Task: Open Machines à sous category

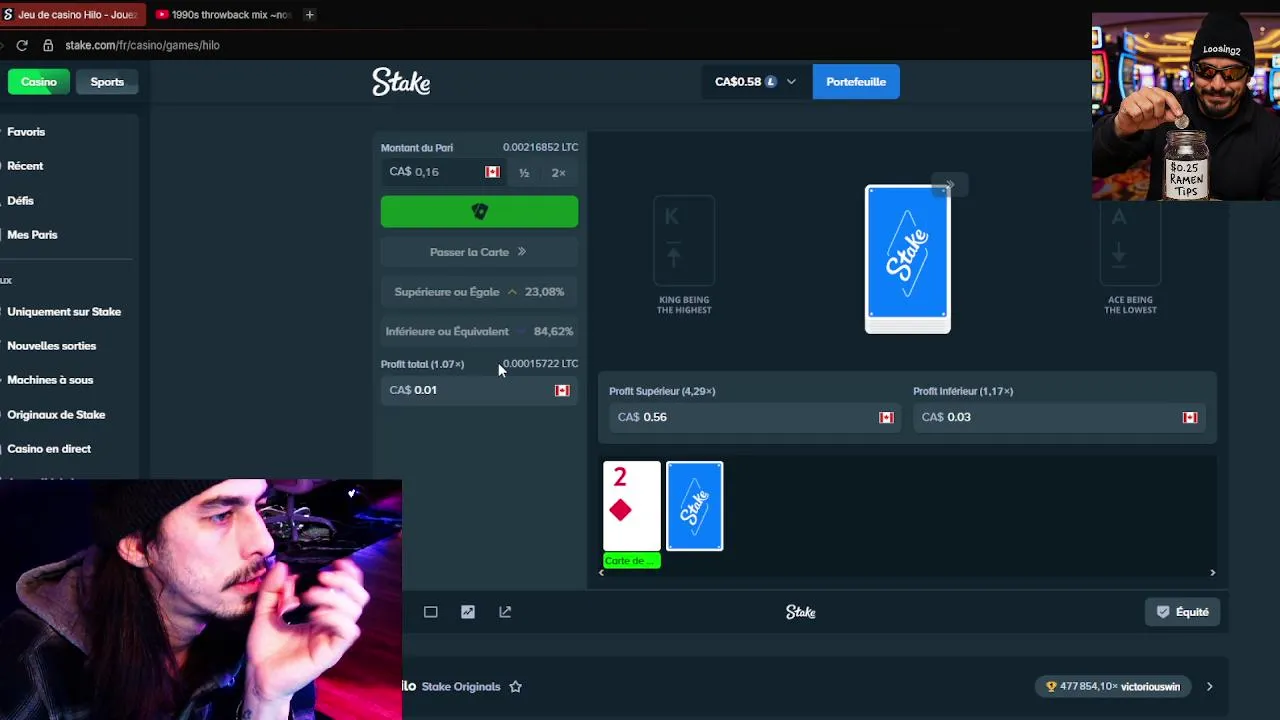Action: 50,380
